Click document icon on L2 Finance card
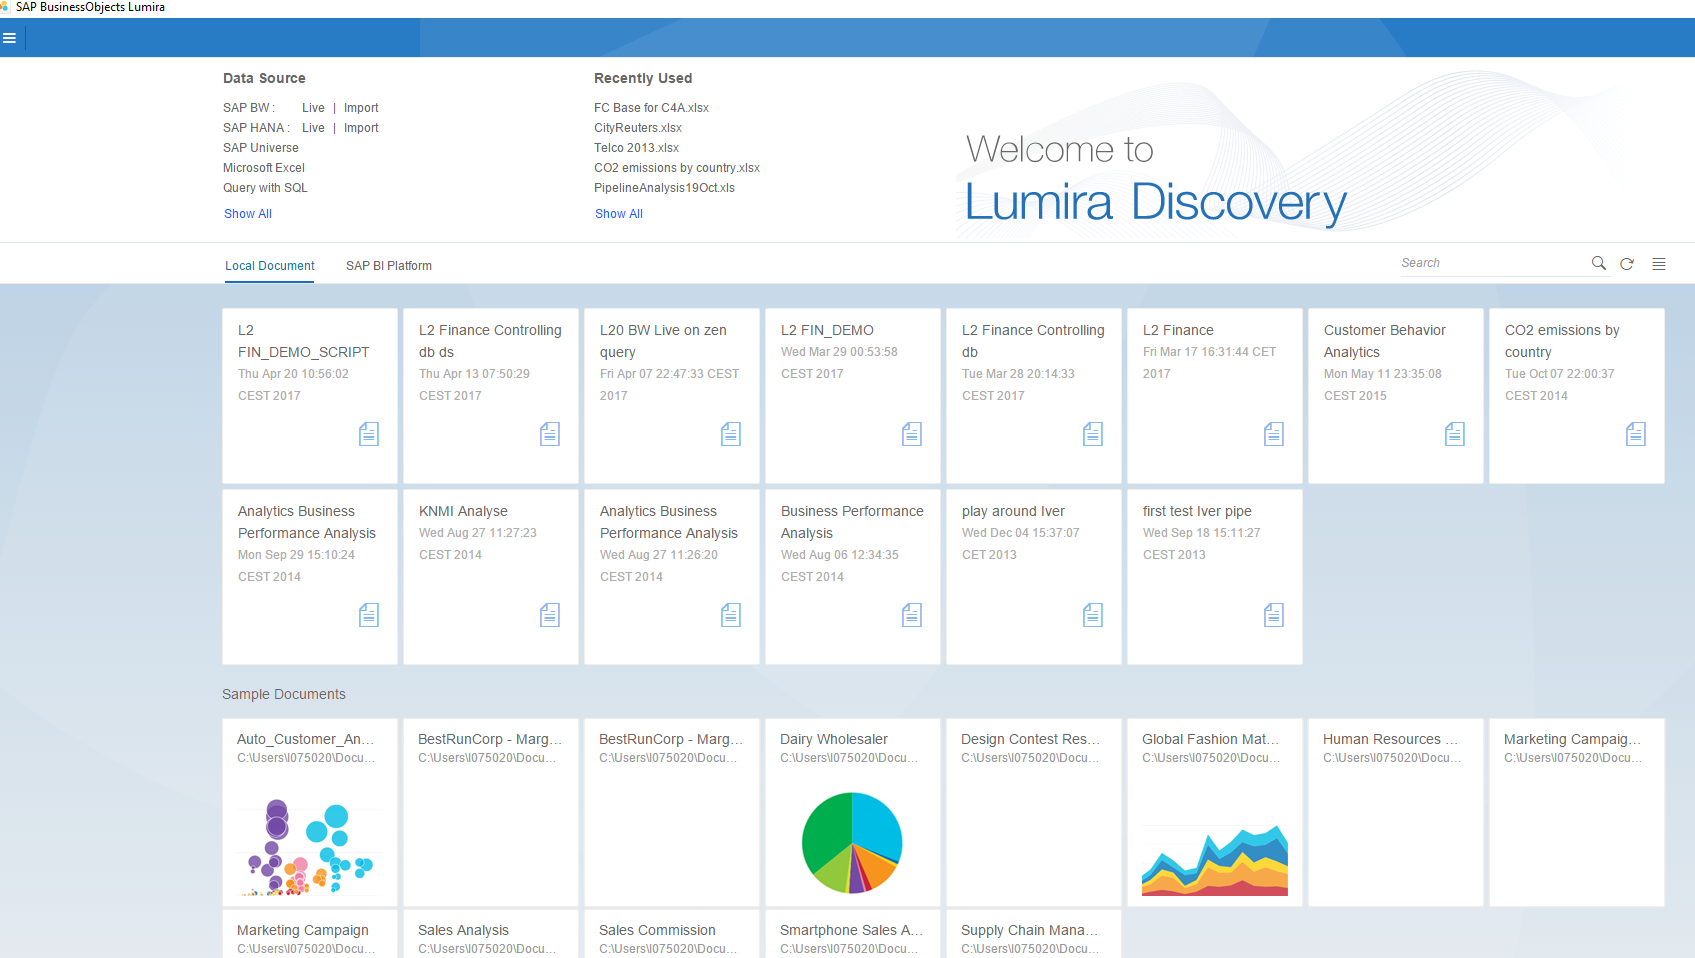This screenshot has width=1695, height=958. click(1274, 434)
